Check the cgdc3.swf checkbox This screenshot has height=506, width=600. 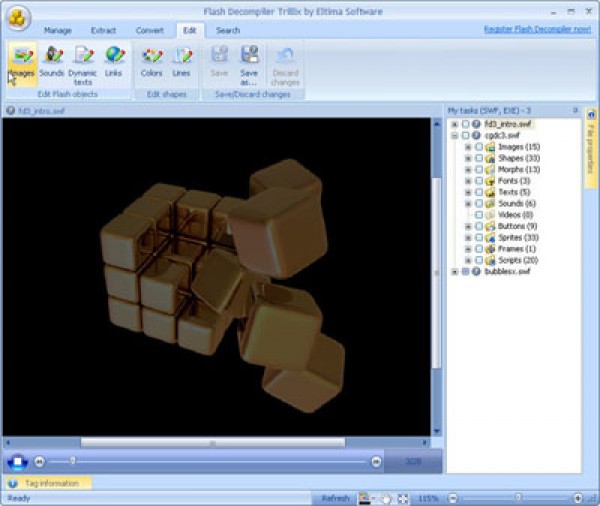pyautogui.click(x=466, y=135)
